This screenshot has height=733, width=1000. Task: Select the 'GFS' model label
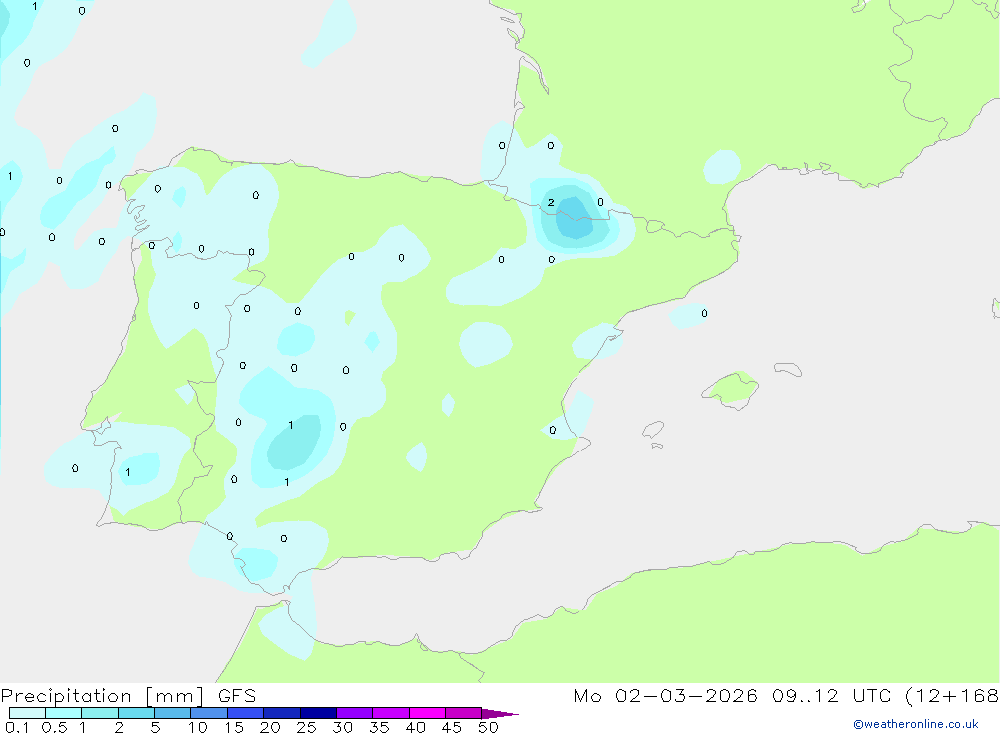pyautogui.click(x=237, y=696)
